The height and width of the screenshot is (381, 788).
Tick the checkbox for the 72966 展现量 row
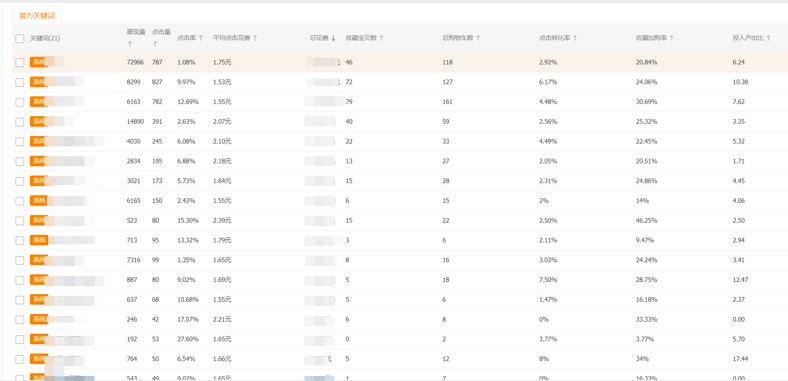click(x=20, y=62)
